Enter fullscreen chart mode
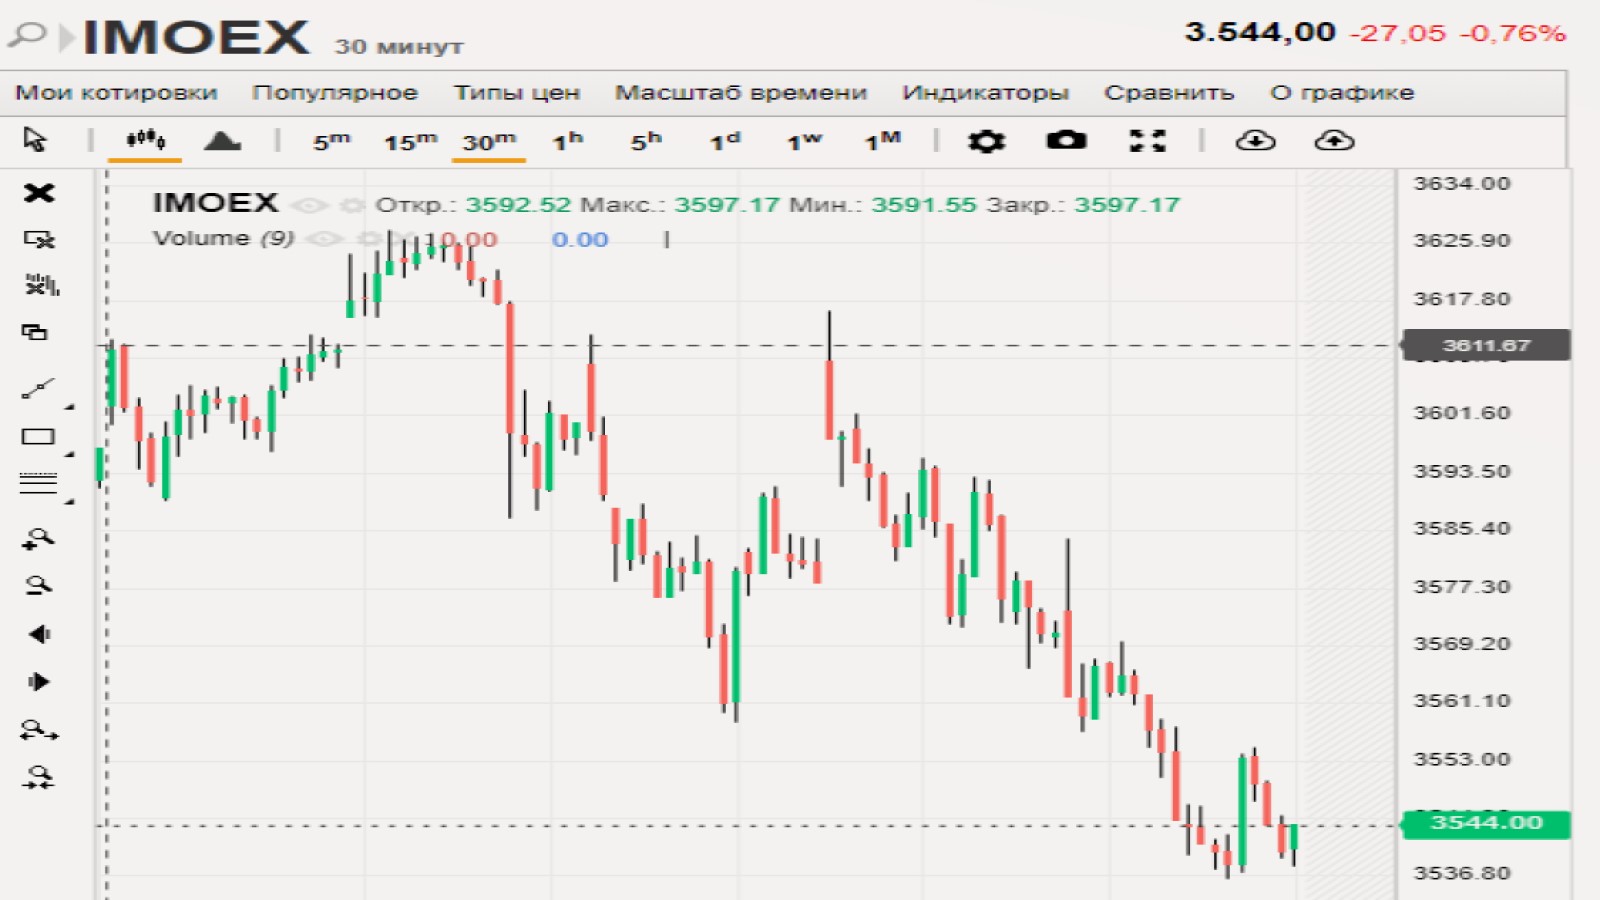The image size is (1600, 900). tap(1147, 141)
